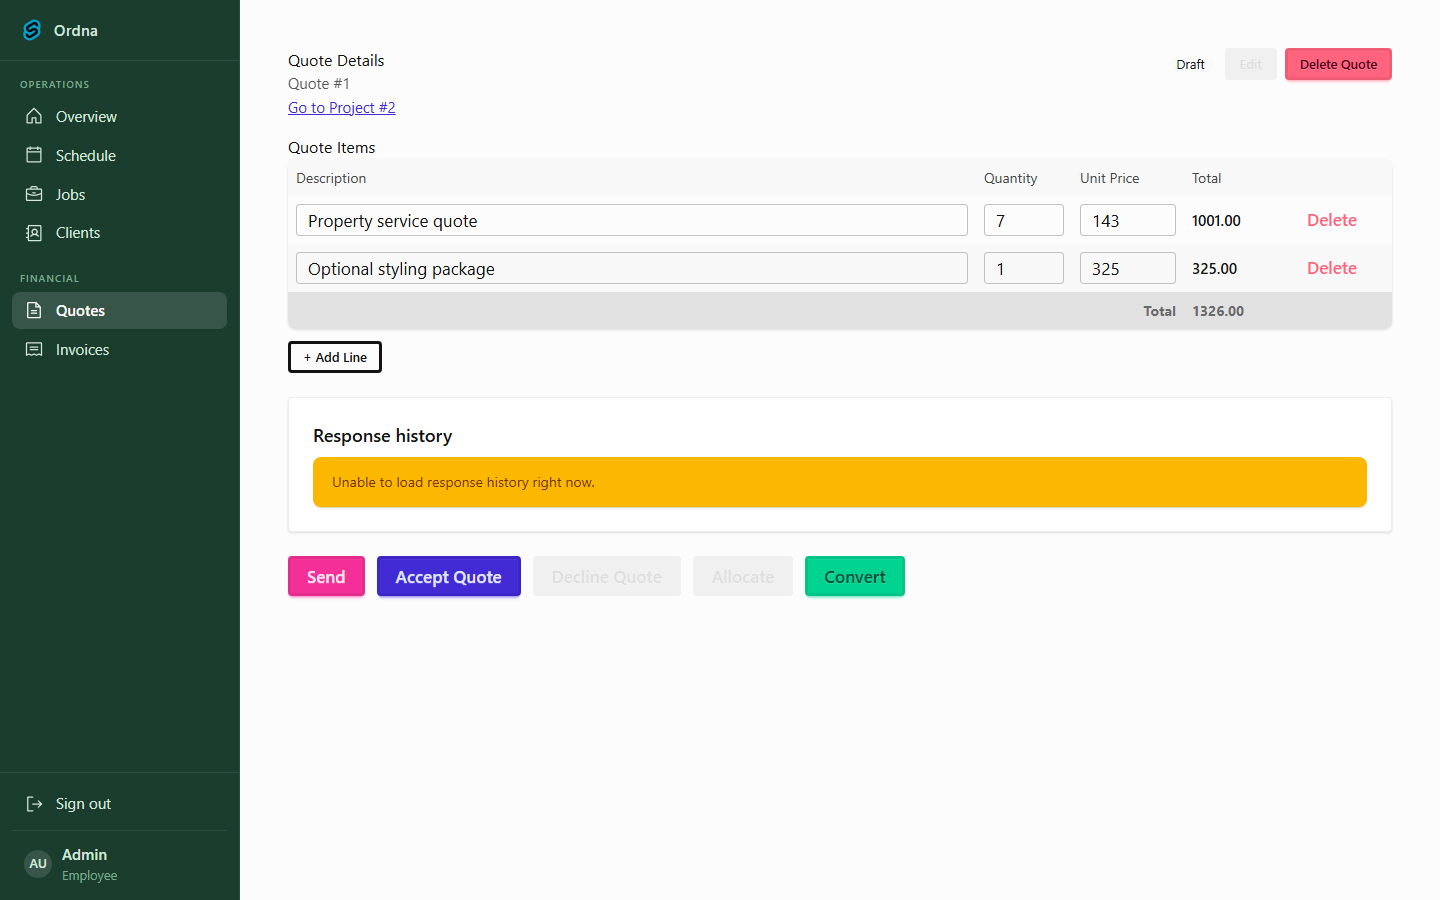Click the Admin user name

click(x=85, y=855)
